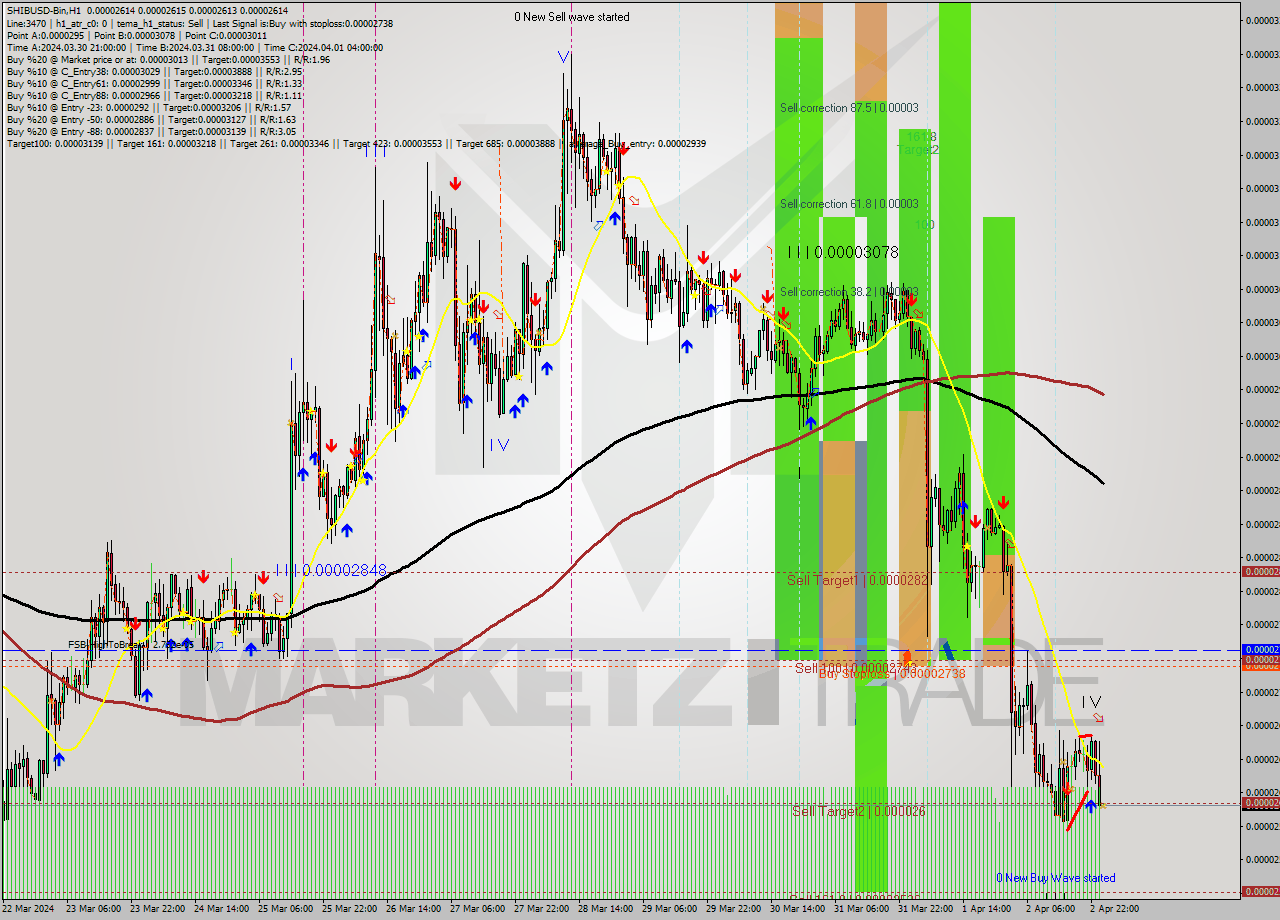This screenshot has height=920, width=1280.
Task: Click the '0 New Buy Wave started' label
Action: (x=1055, y=878)
